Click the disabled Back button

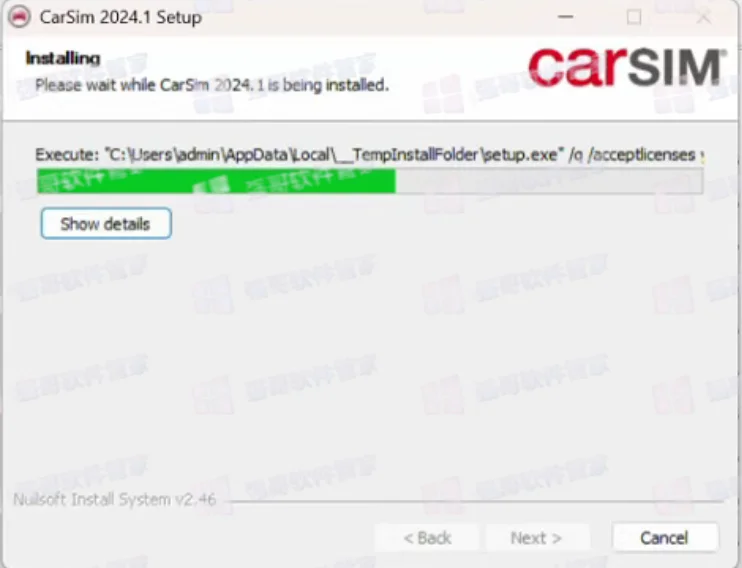pos(427,538)
